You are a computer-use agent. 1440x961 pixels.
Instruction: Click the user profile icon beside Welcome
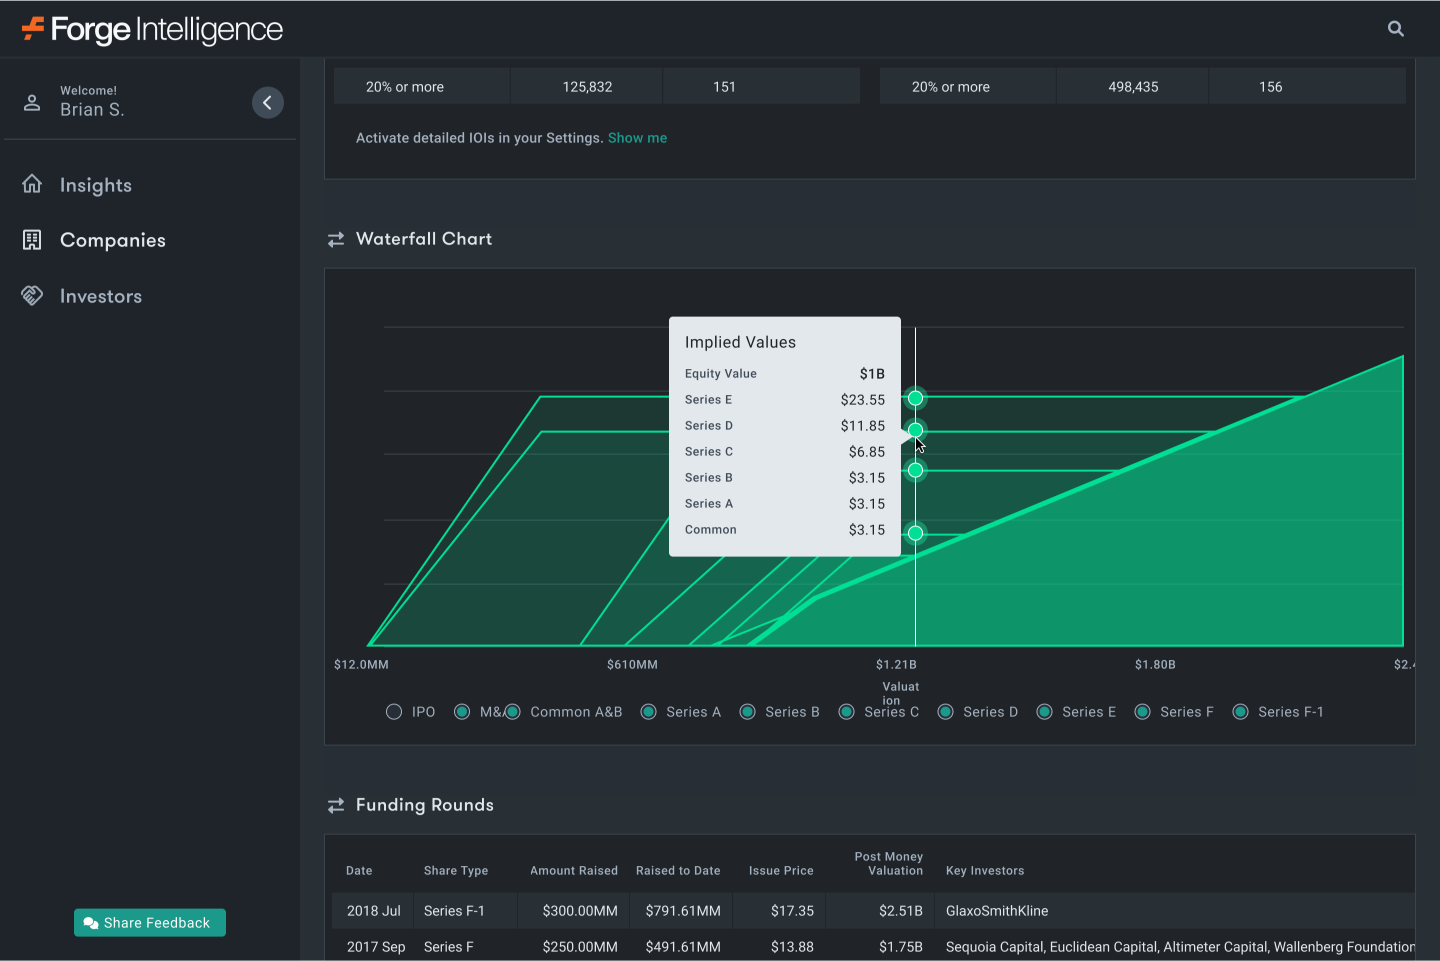pos(31,101)
